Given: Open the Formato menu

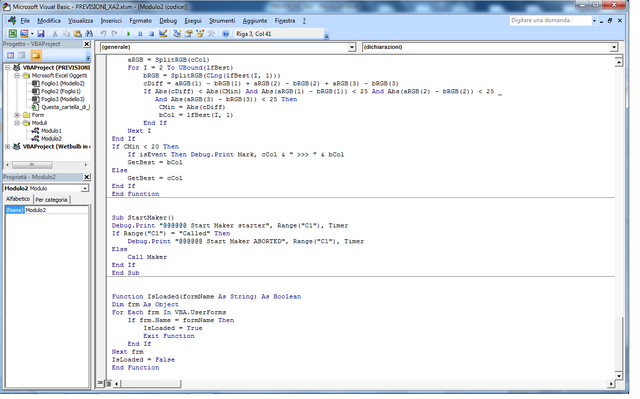Looking at the screenshot, I should click(140, 21).
